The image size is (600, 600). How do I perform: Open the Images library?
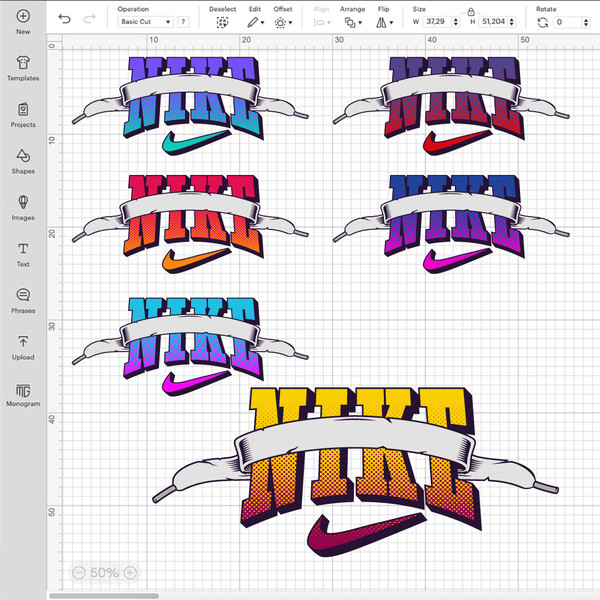[23, 208]
